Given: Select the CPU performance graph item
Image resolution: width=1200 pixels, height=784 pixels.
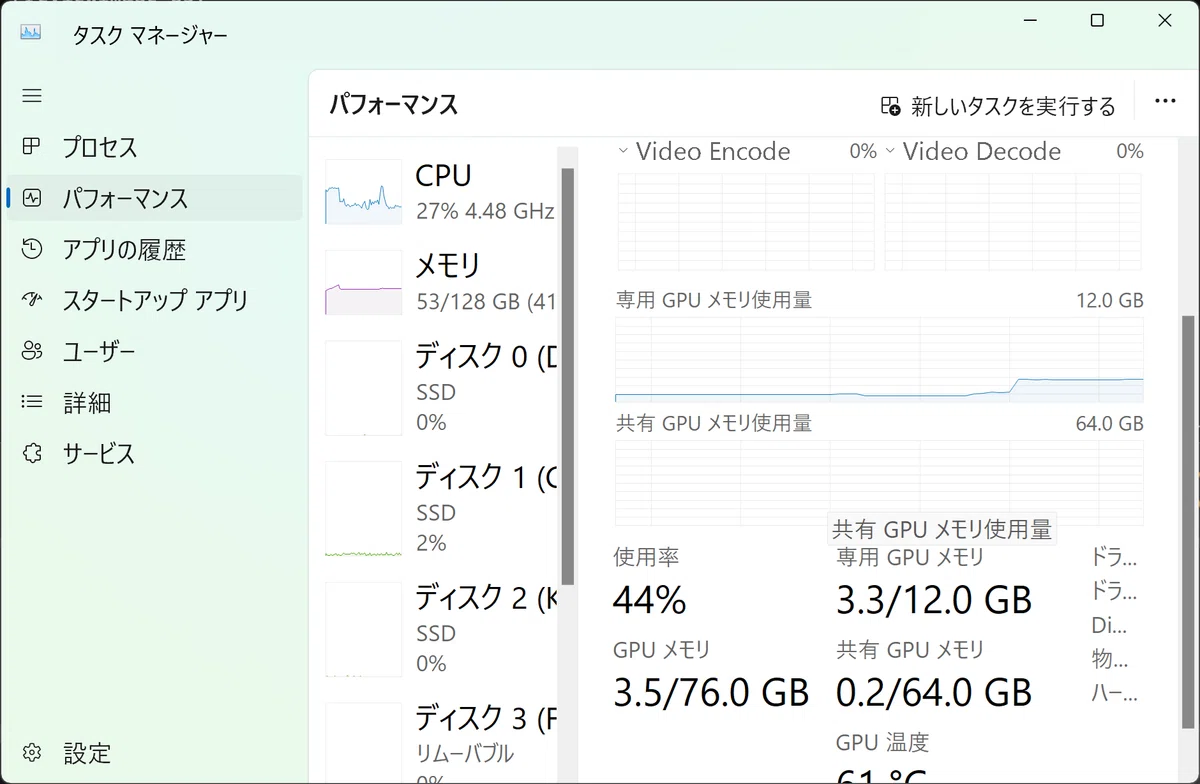Looking at the screenshot, I should pos(440,192).
